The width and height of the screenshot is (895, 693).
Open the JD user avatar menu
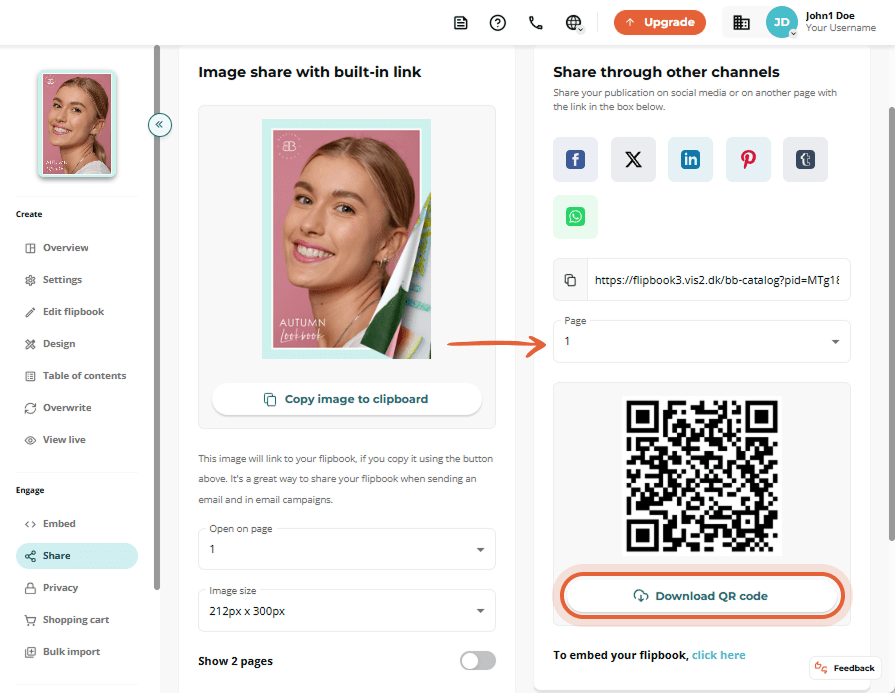(781, 22)
